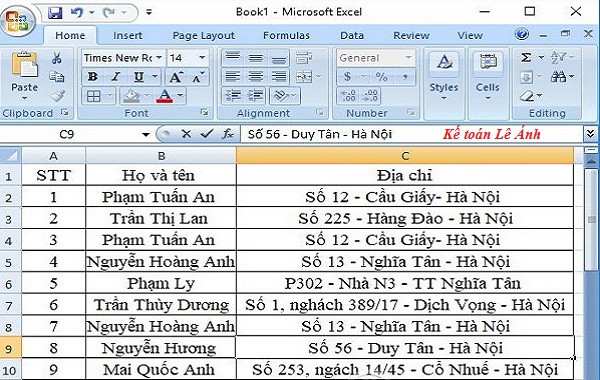This screenshot has height=380, width=600.
Task: Merge and center the cells
Action: click(304, 77)
